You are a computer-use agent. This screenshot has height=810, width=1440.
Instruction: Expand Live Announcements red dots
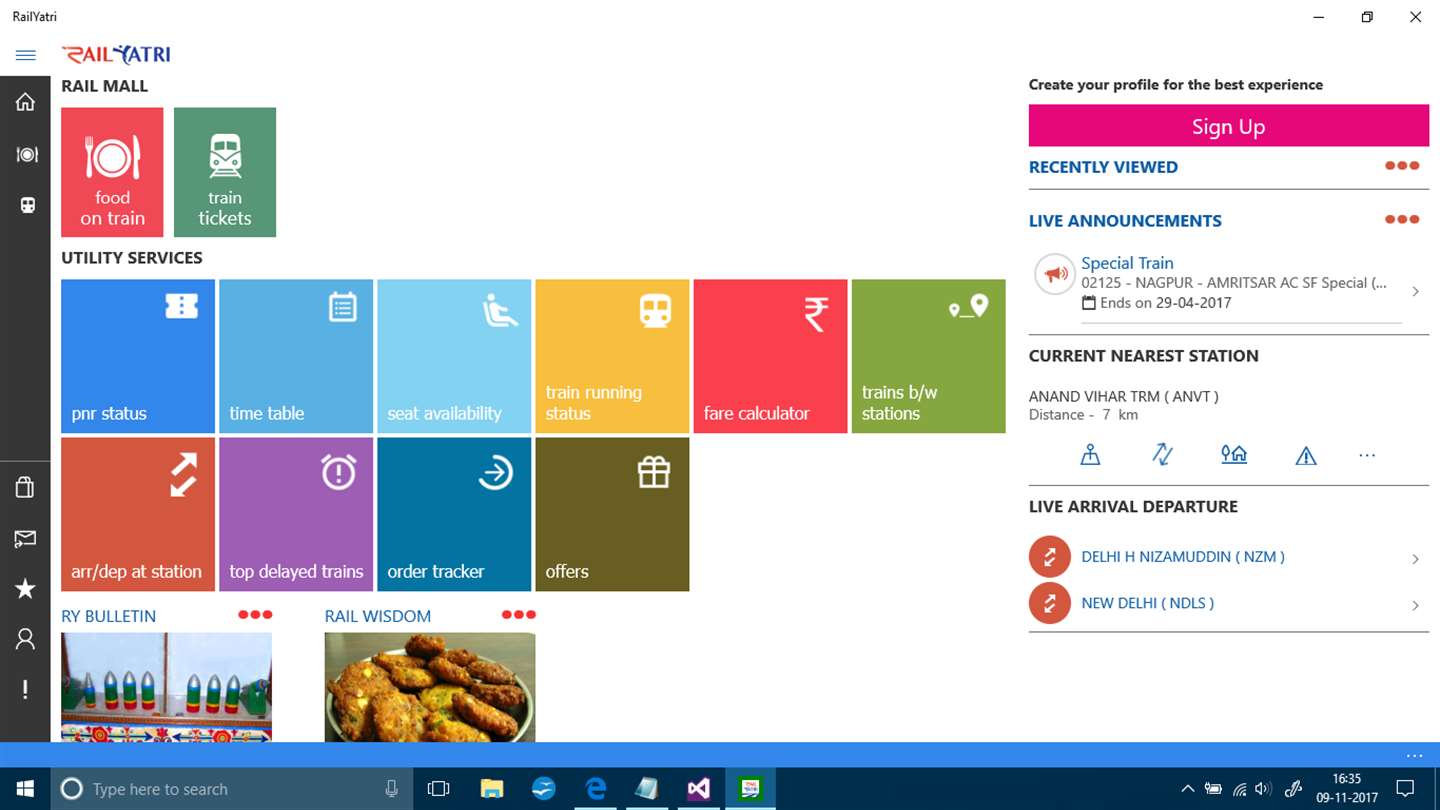1402,219
